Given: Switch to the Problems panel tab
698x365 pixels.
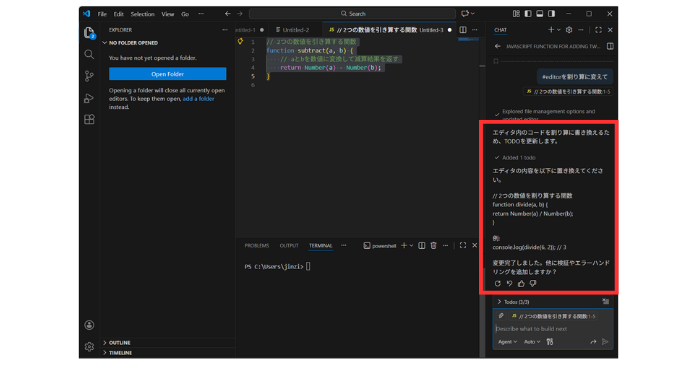Looking at the screenshot, I should pyautogui.click(x=257, y=246).
